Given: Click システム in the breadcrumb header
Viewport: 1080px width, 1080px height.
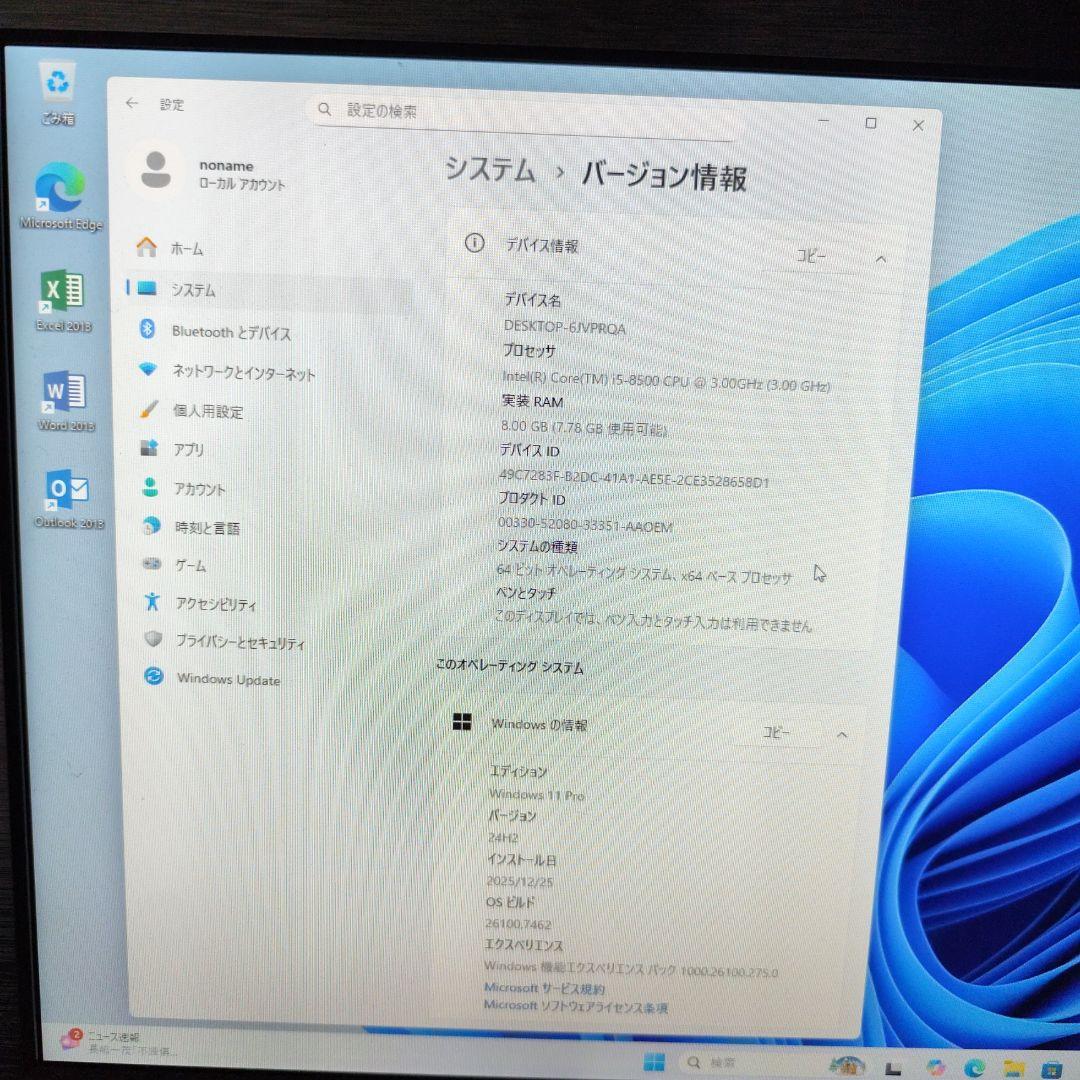Looking at the screenshot, I should tap(490, 172).
